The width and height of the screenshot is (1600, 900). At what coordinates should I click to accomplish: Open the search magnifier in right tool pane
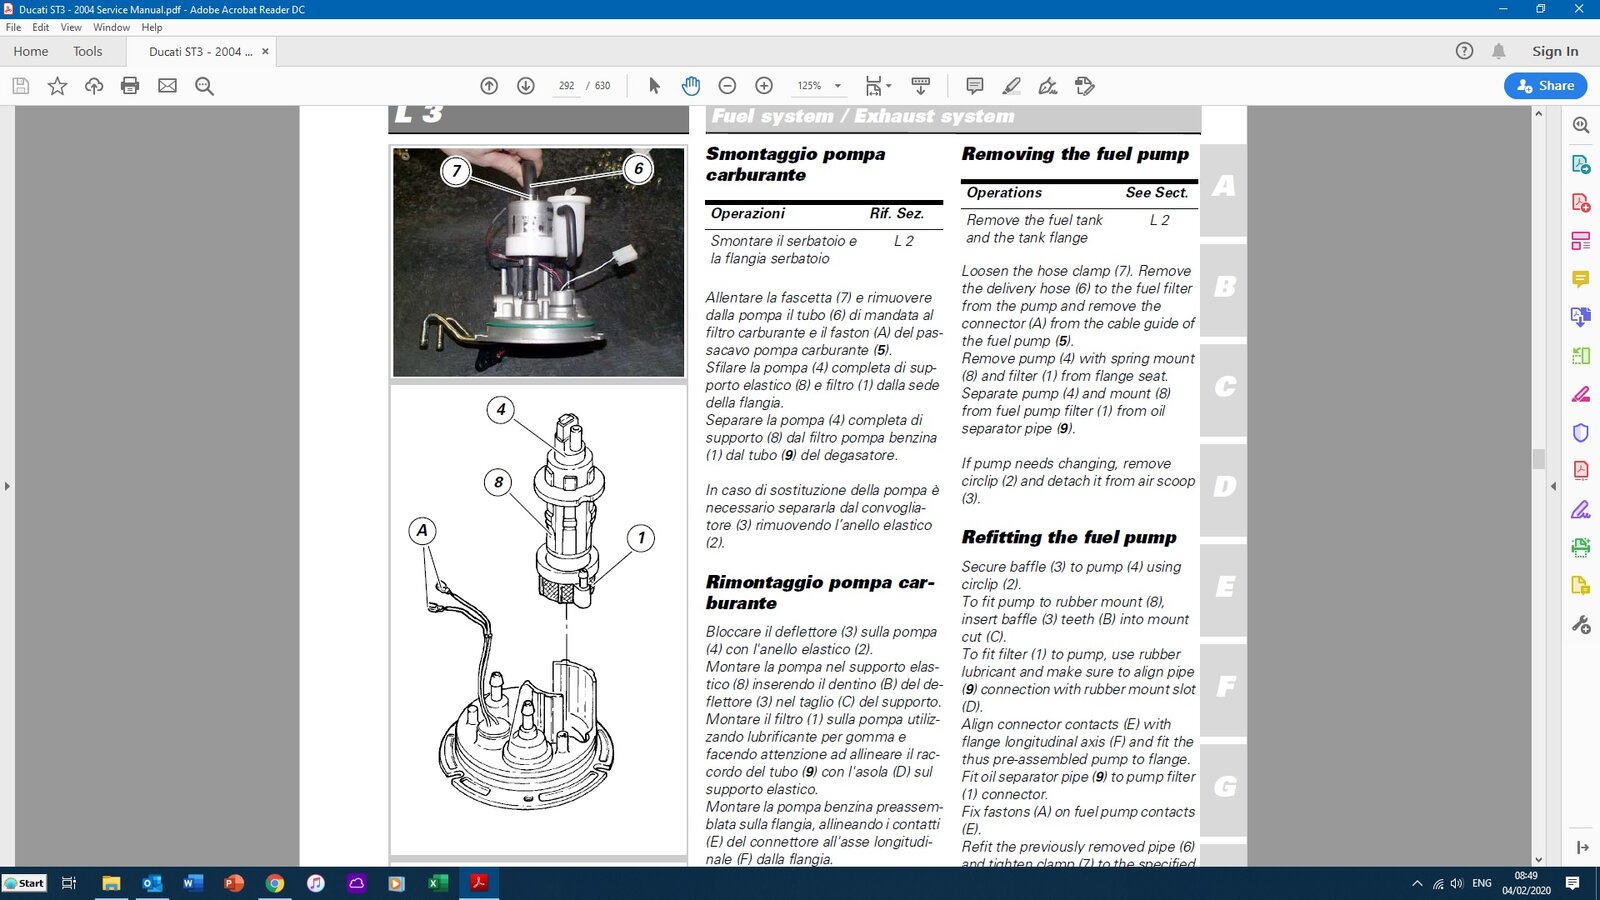[x=1581, y=125]
